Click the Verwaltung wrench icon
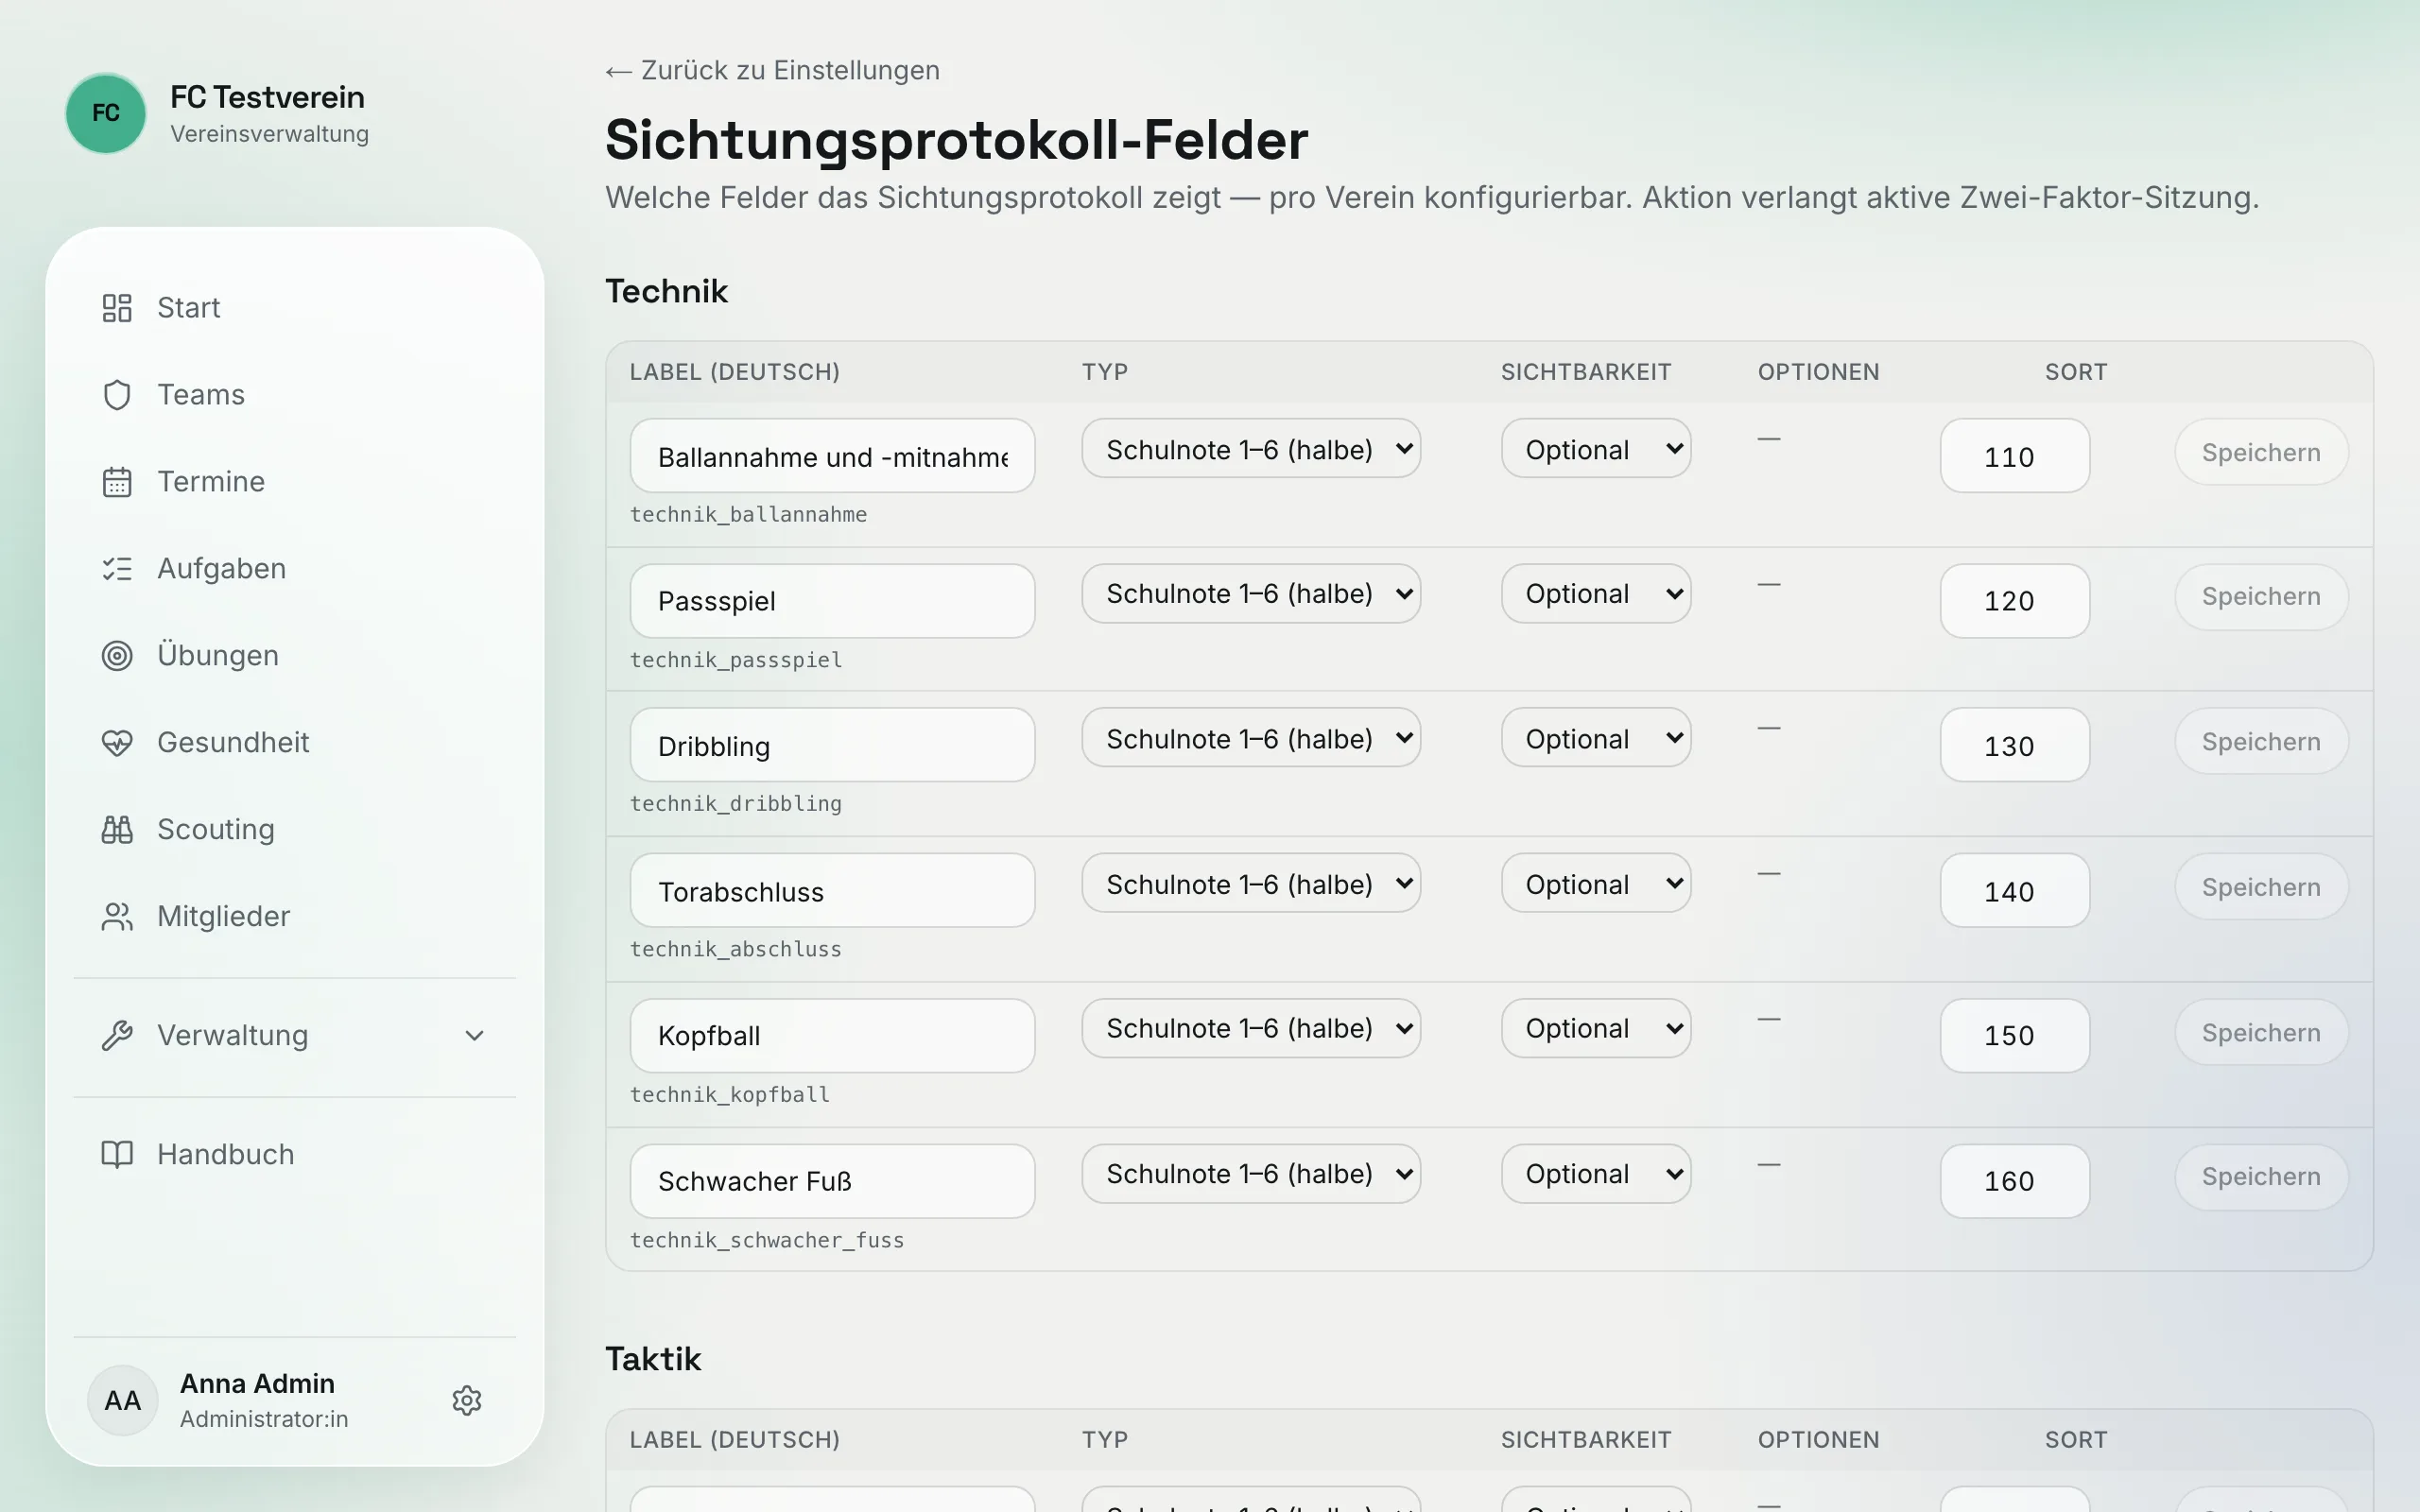 117,1036
